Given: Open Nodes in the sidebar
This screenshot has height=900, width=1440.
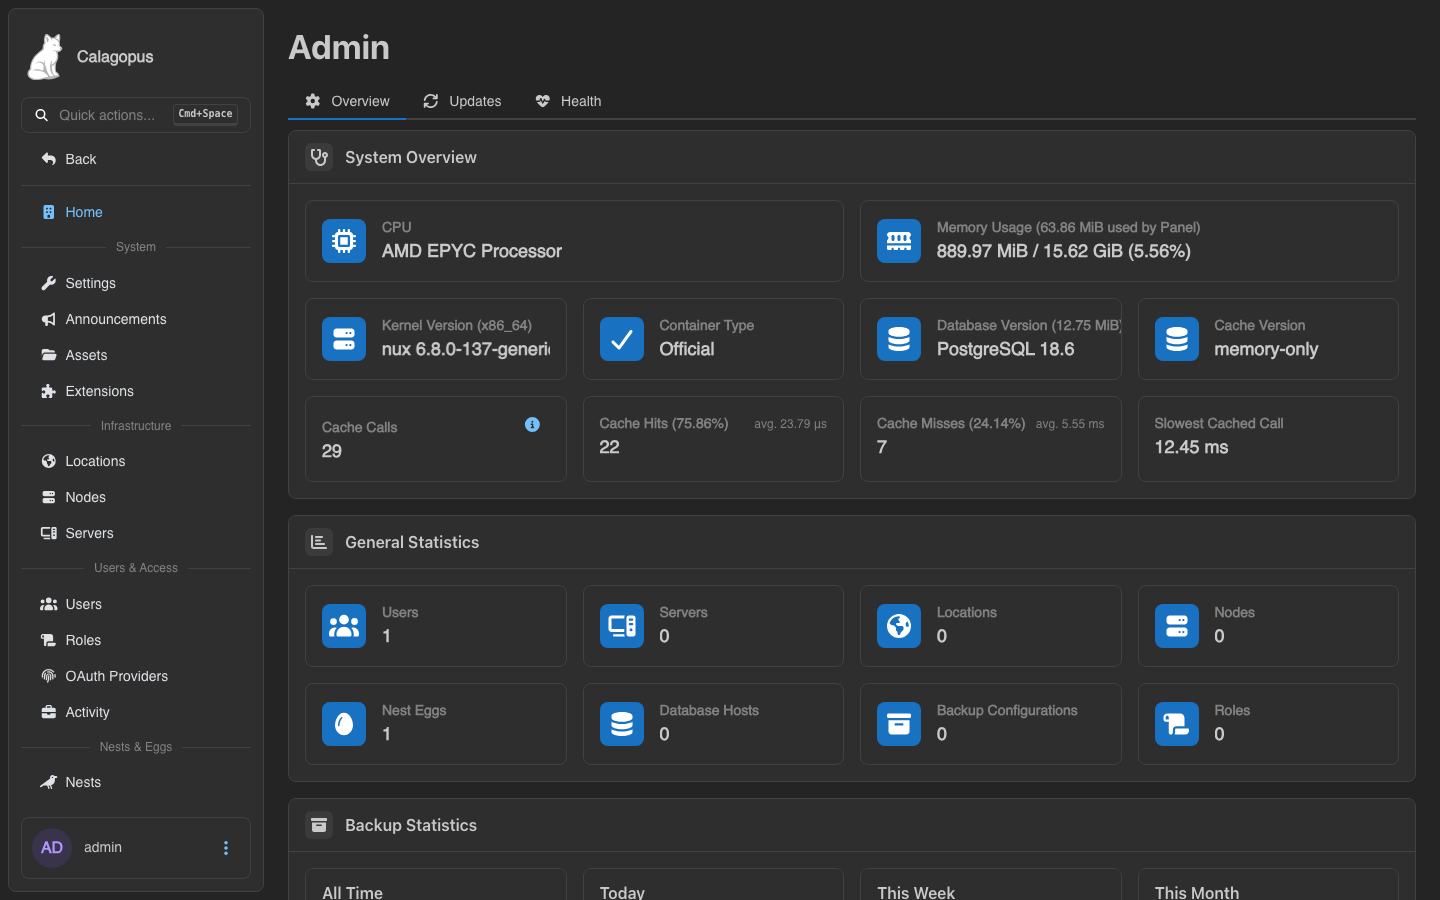Looking at the screenshot, I should pyautogui.click(x=136, y=497).
